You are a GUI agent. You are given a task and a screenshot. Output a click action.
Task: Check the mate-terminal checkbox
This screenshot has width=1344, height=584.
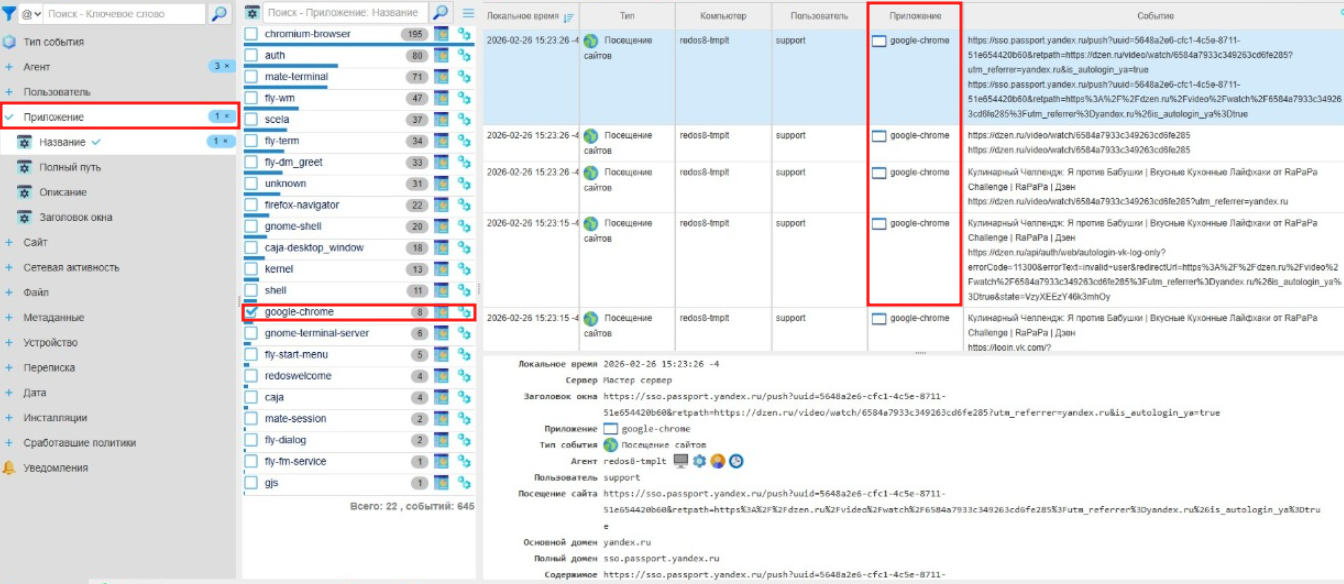[x=251, y=77]
